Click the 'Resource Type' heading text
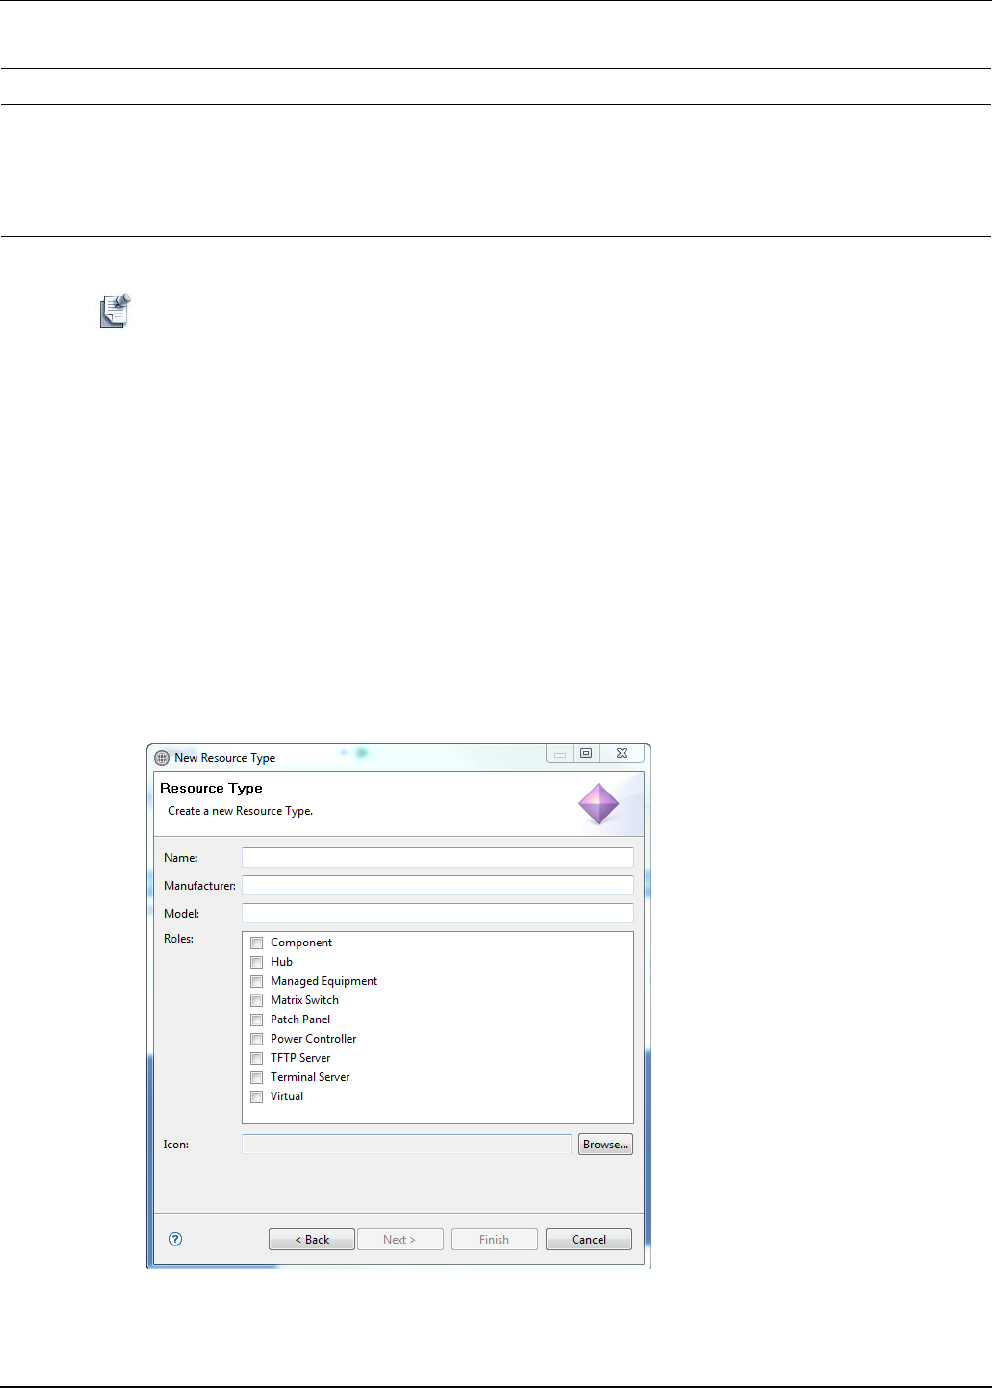The height and width of the screenshot is (1388, 992). [211, 789]
